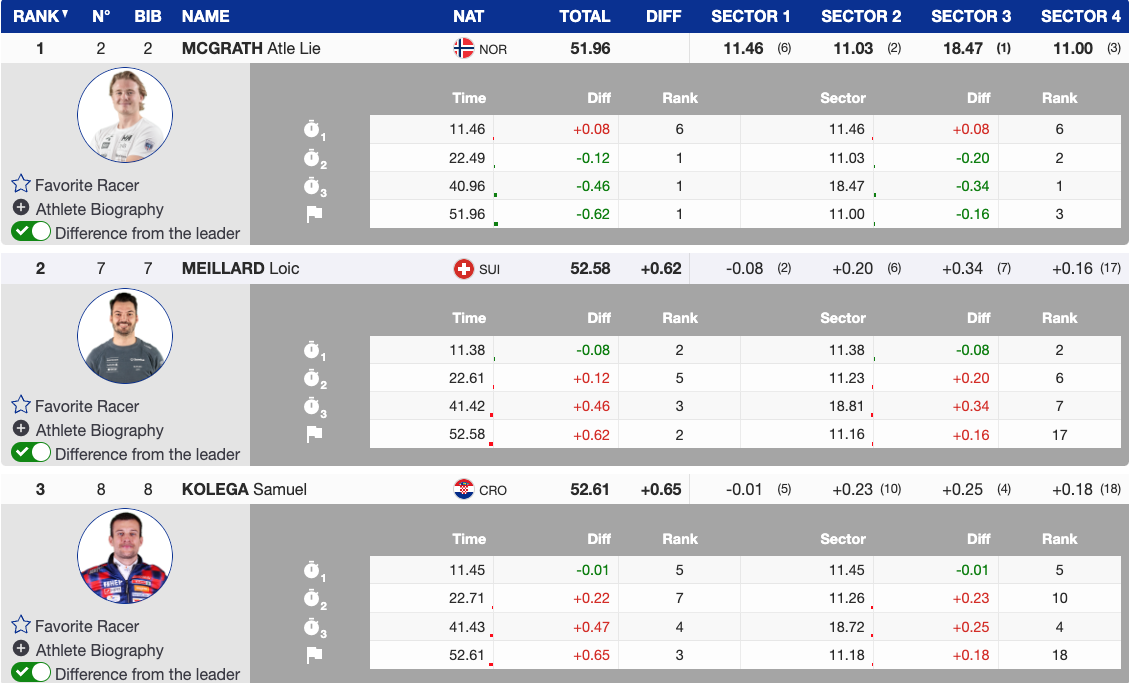Screen dimensions: 1130x683
Task: Star Meillard as a favorite racer
Action: [x=21, y=406]
